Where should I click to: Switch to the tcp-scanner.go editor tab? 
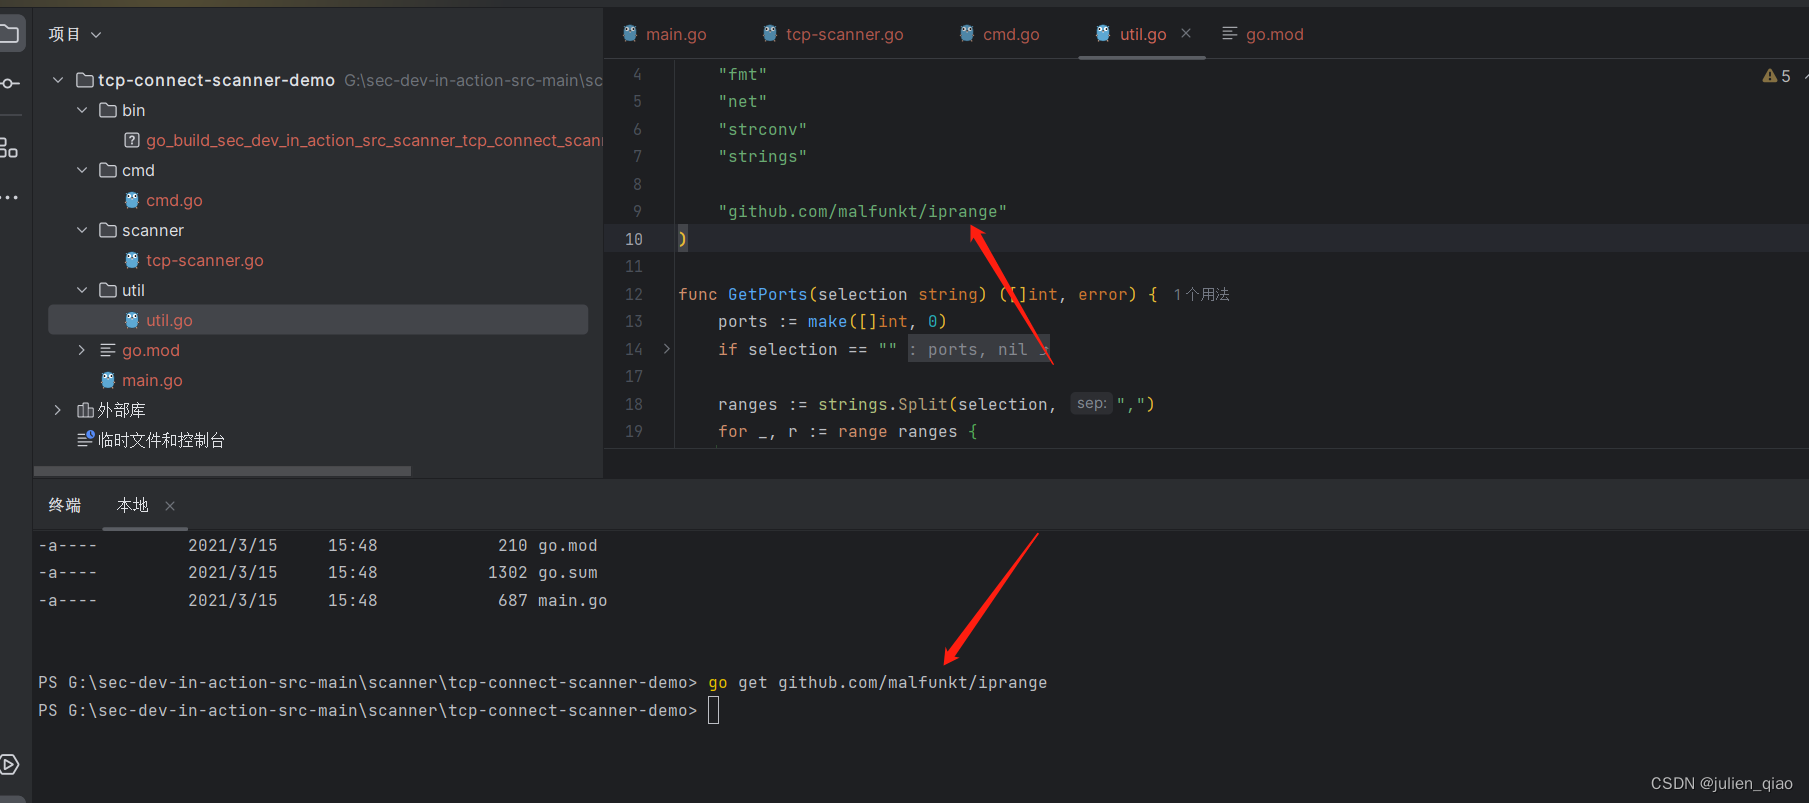click(x=833, y=34)
